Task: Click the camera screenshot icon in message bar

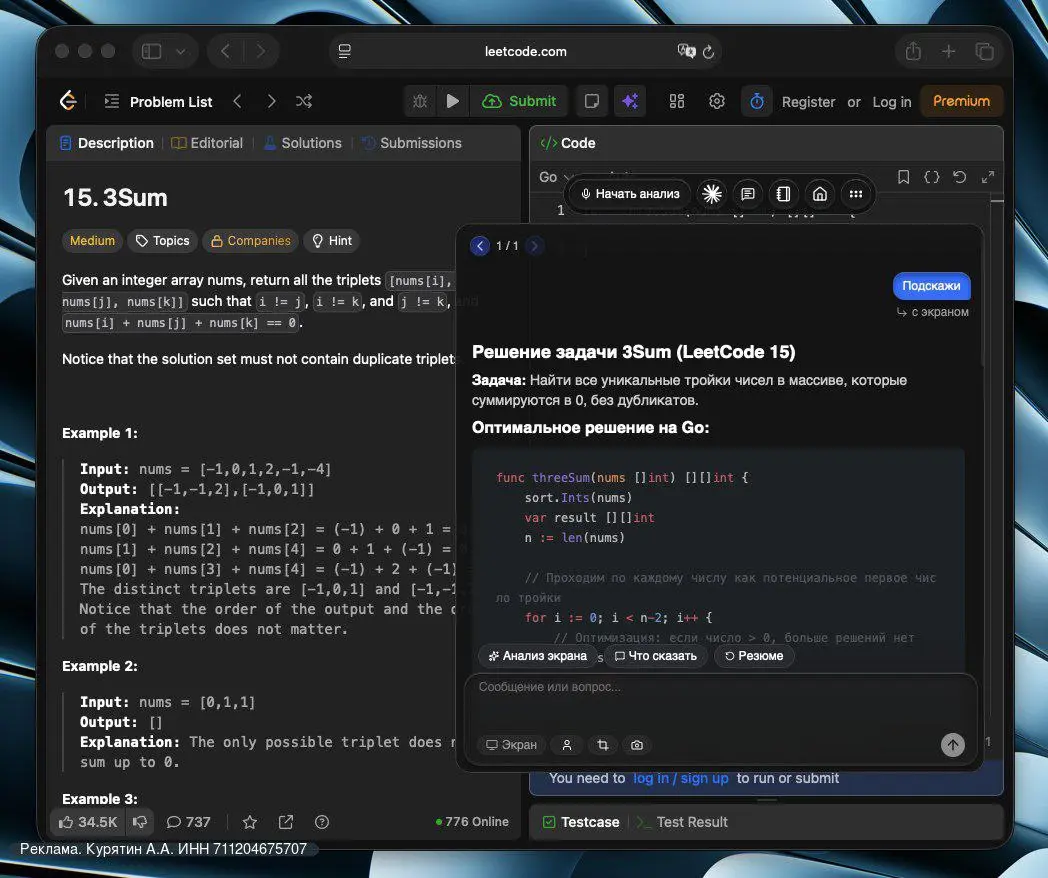Action: [x=637, y=745]
